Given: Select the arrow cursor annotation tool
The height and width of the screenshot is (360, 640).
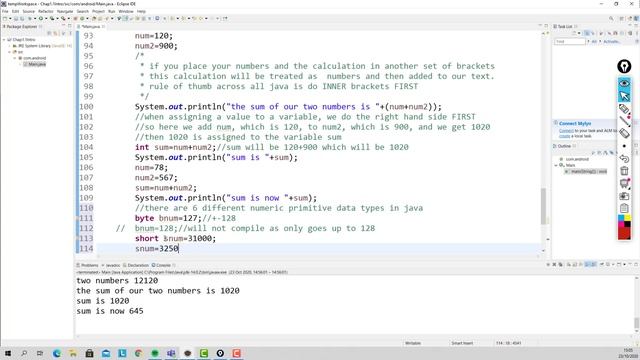Looking at the screenshot, I should click(624, 96).
